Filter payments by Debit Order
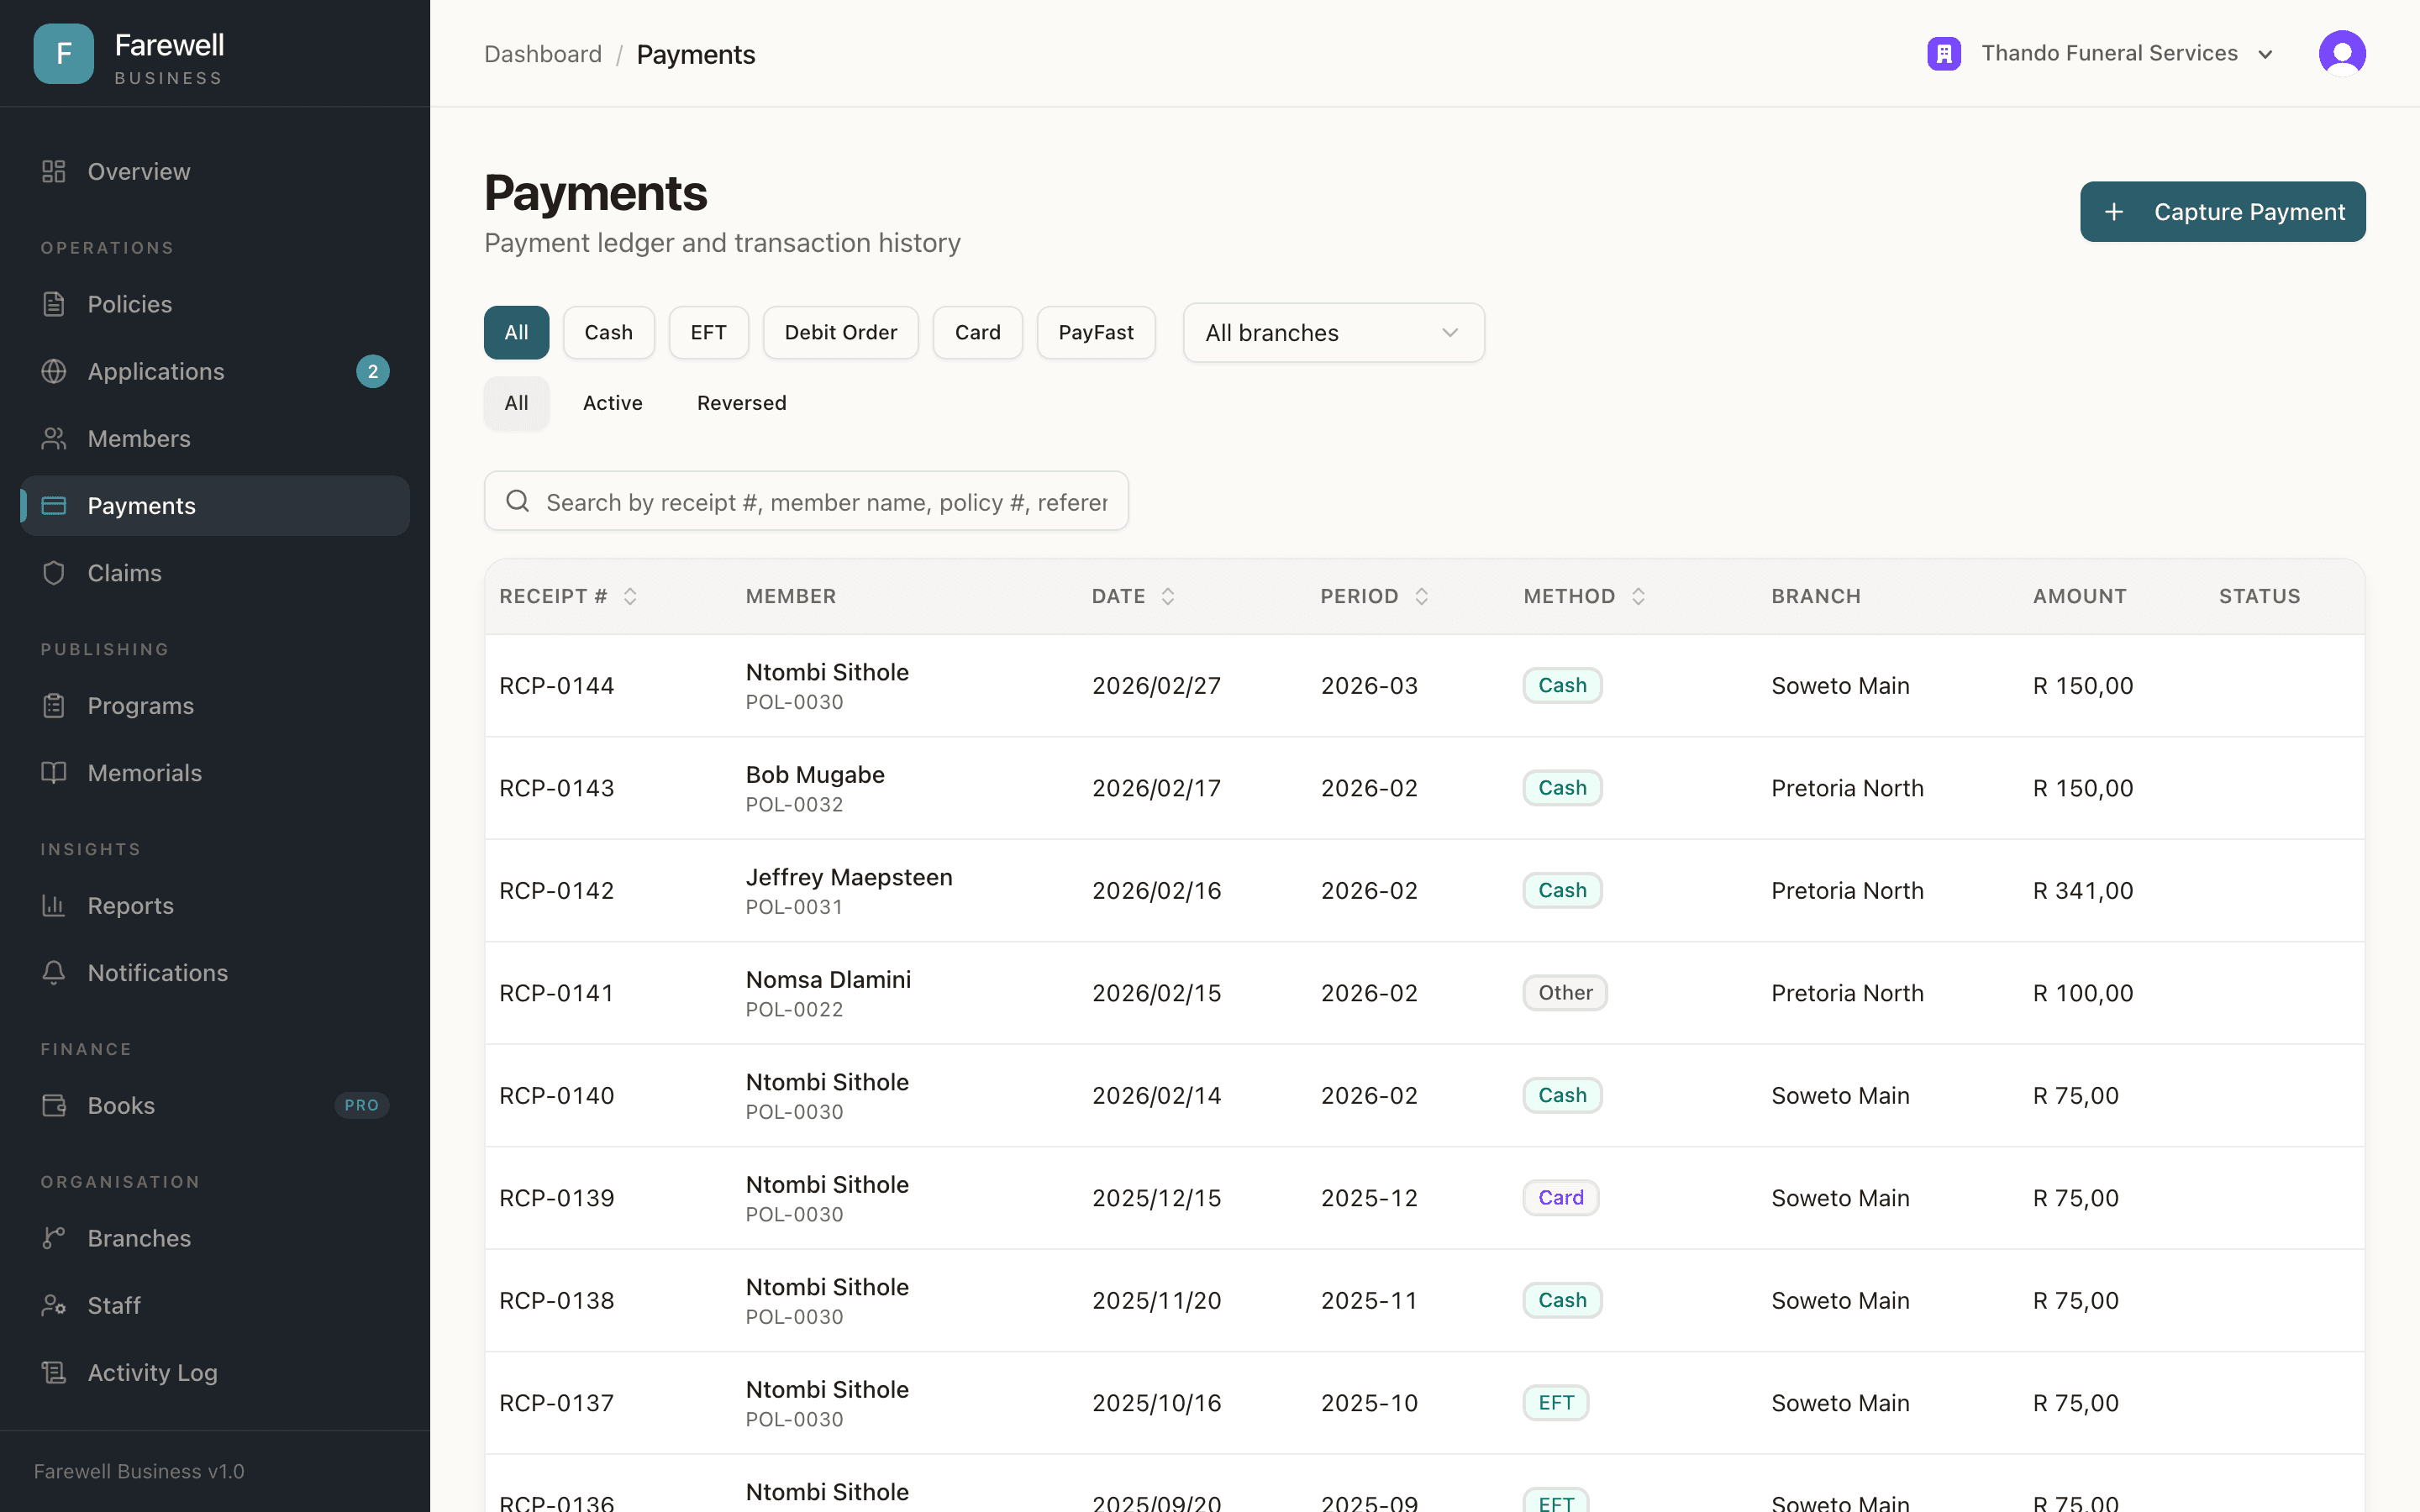 pos(840,332)
